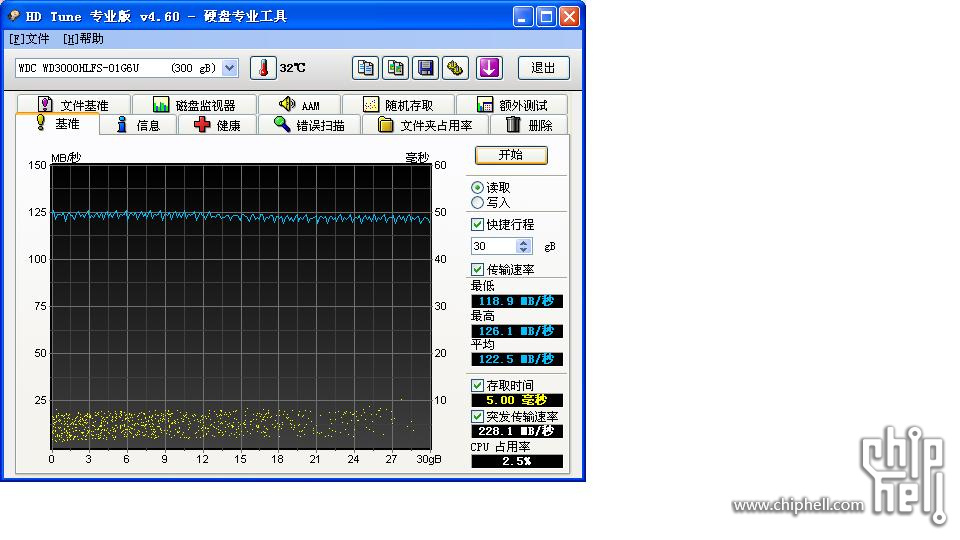Switch to the 磁盘监视器 tab
The image size is (960, 540).
coord(195,105)
